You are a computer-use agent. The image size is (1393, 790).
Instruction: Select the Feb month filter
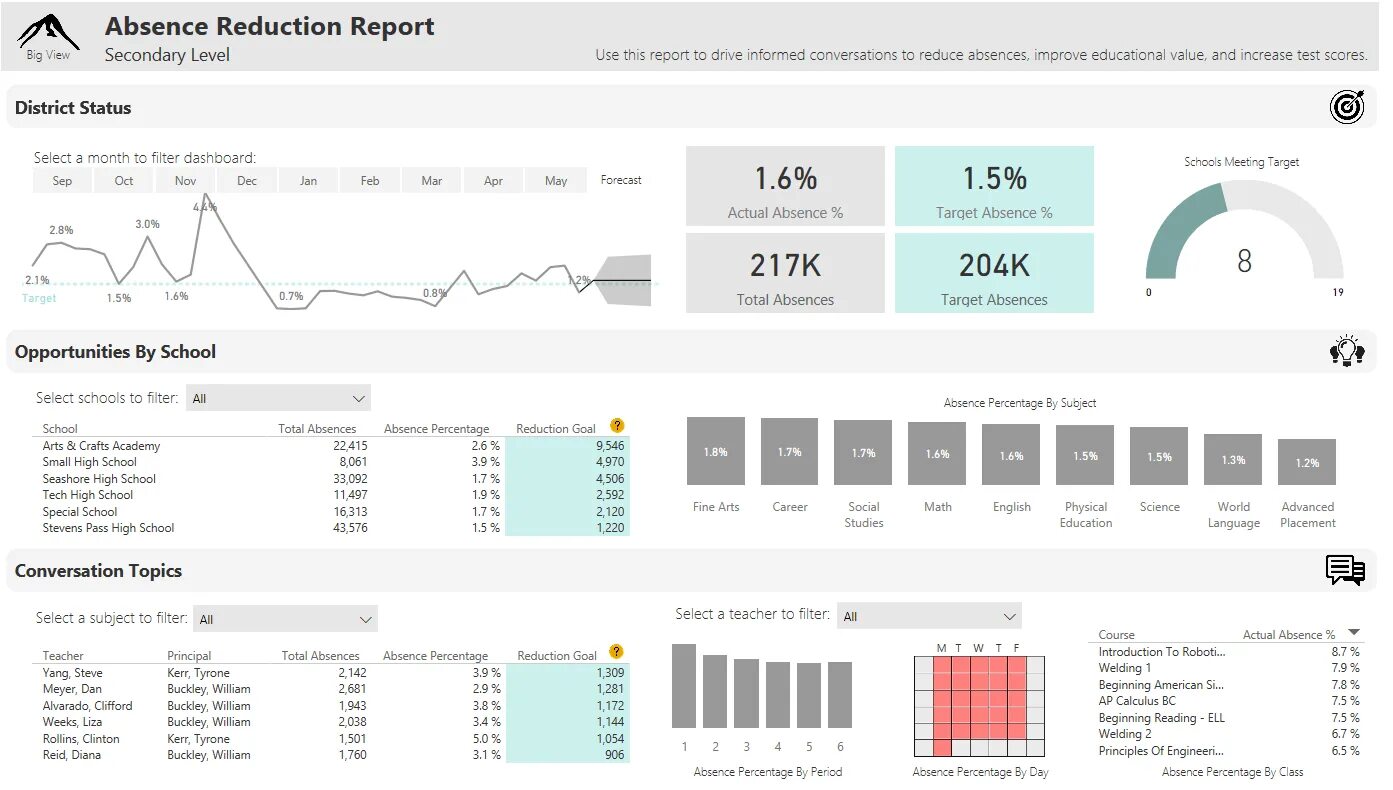coord(370,181)
